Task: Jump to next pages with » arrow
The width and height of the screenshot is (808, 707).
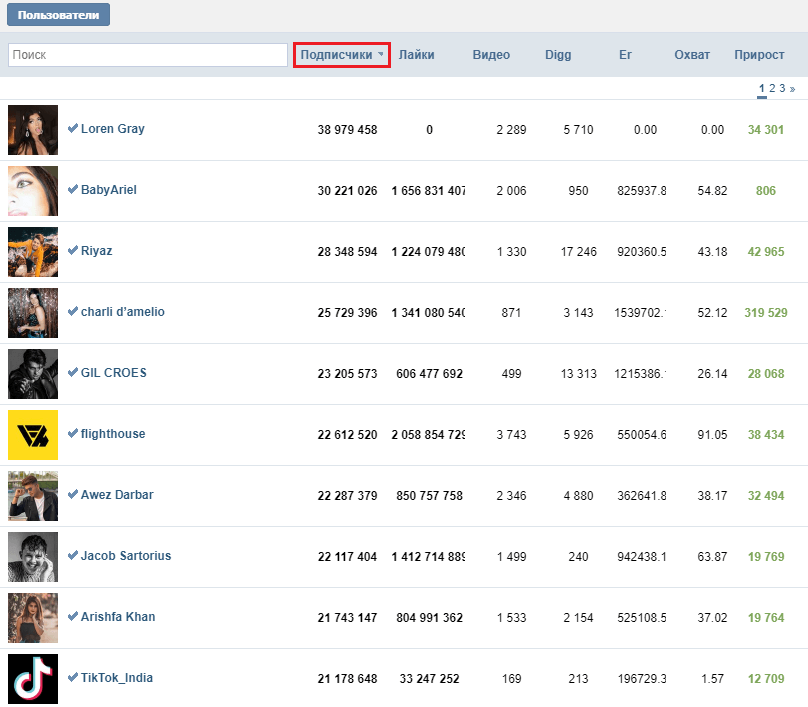Action: click(793, 89)
